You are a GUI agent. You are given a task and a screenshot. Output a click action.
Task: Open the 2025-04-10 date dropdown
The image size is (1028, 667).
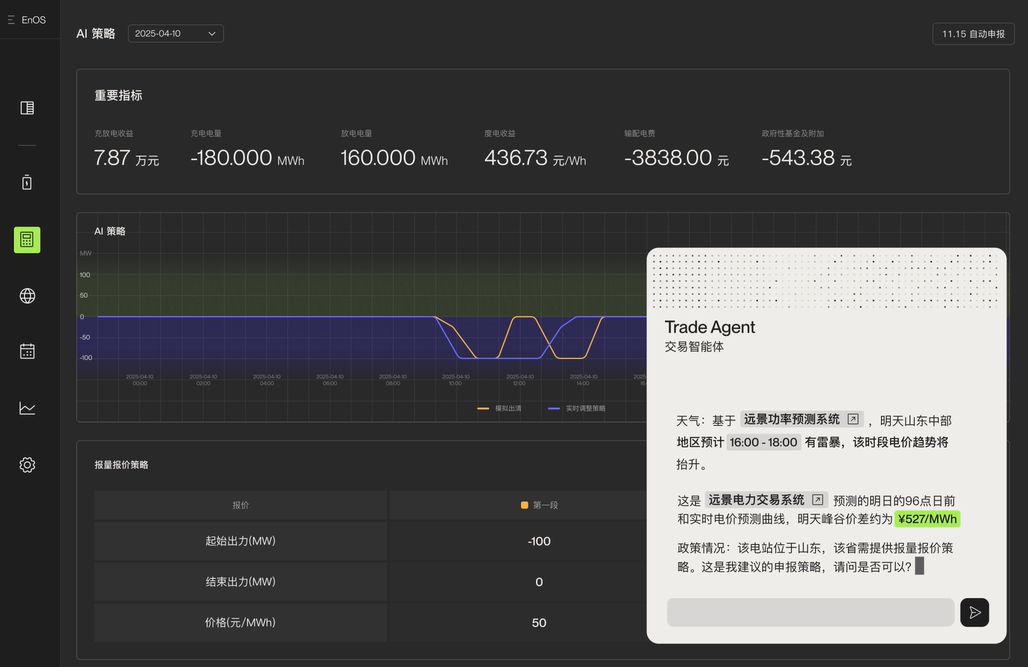176,33
